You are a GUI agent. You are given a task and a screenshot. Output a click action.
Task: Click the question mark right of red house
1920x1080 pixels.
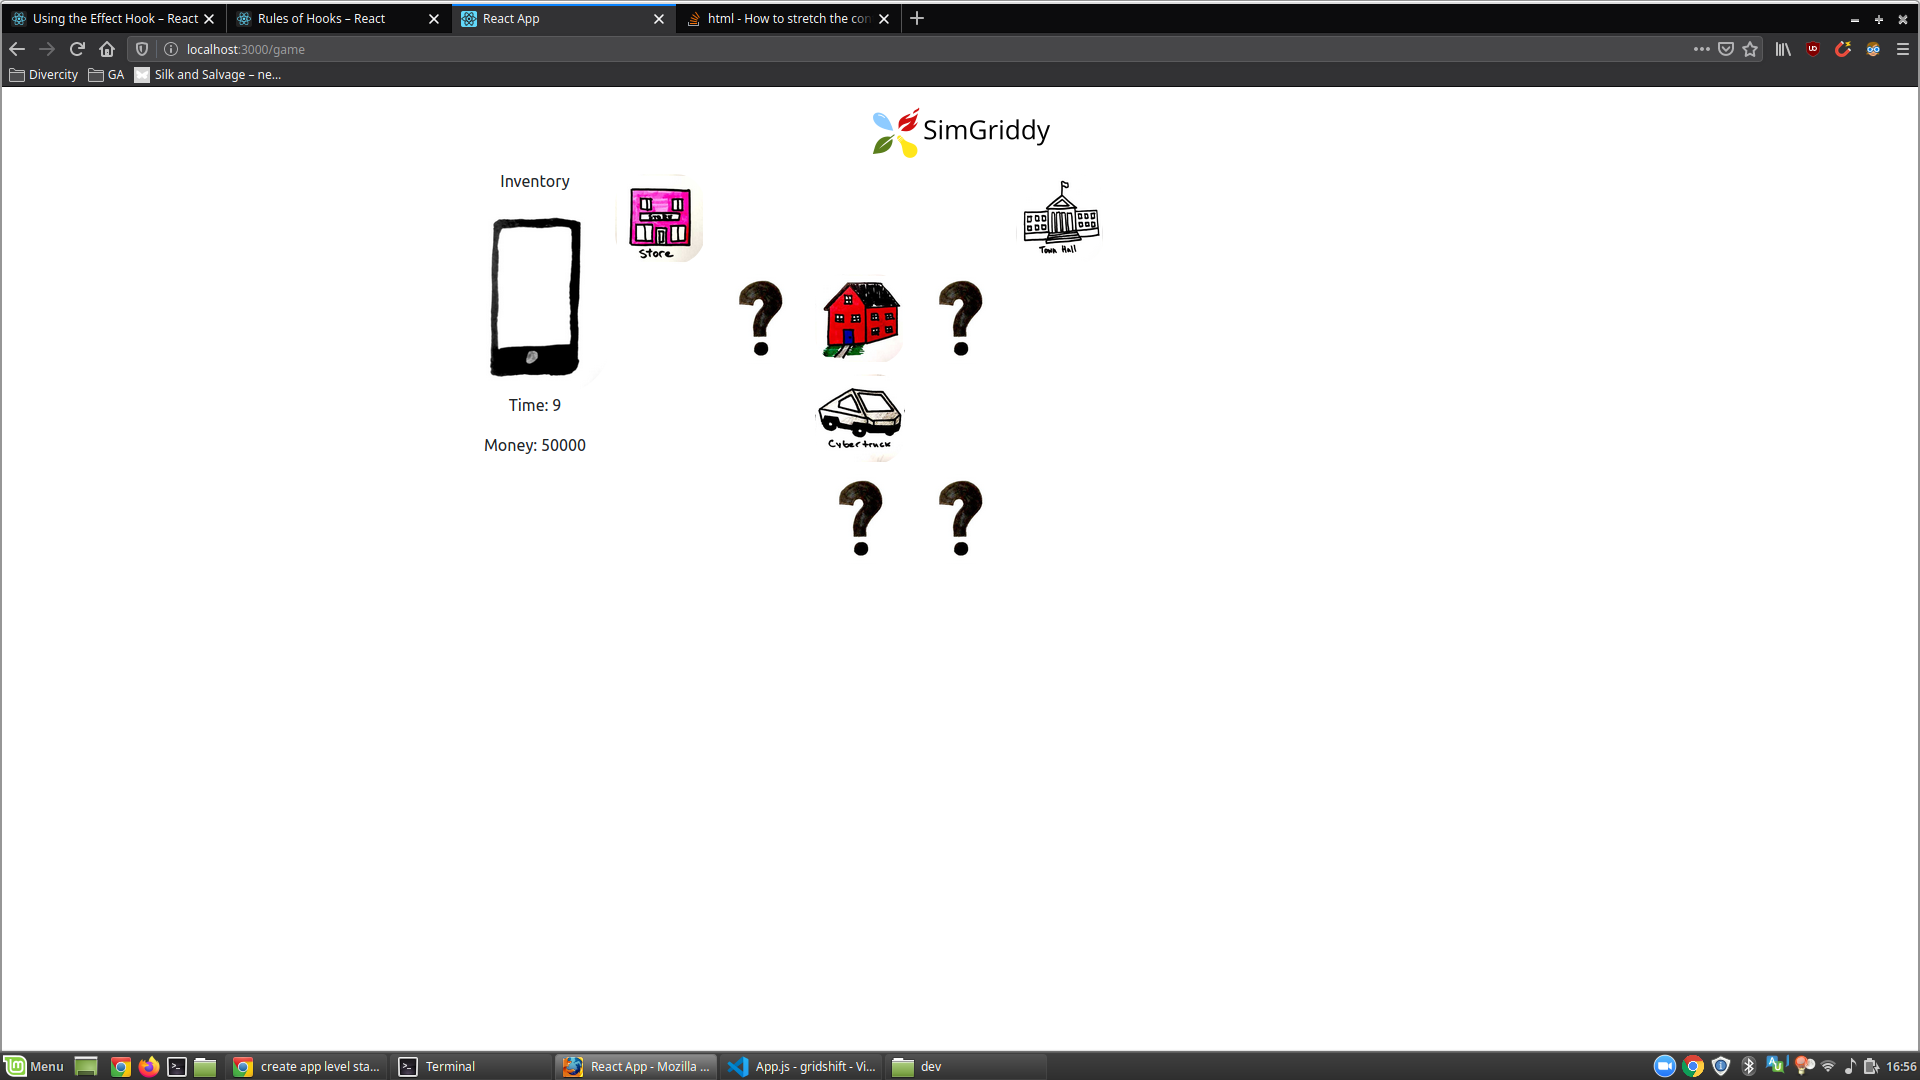(961, 318)
